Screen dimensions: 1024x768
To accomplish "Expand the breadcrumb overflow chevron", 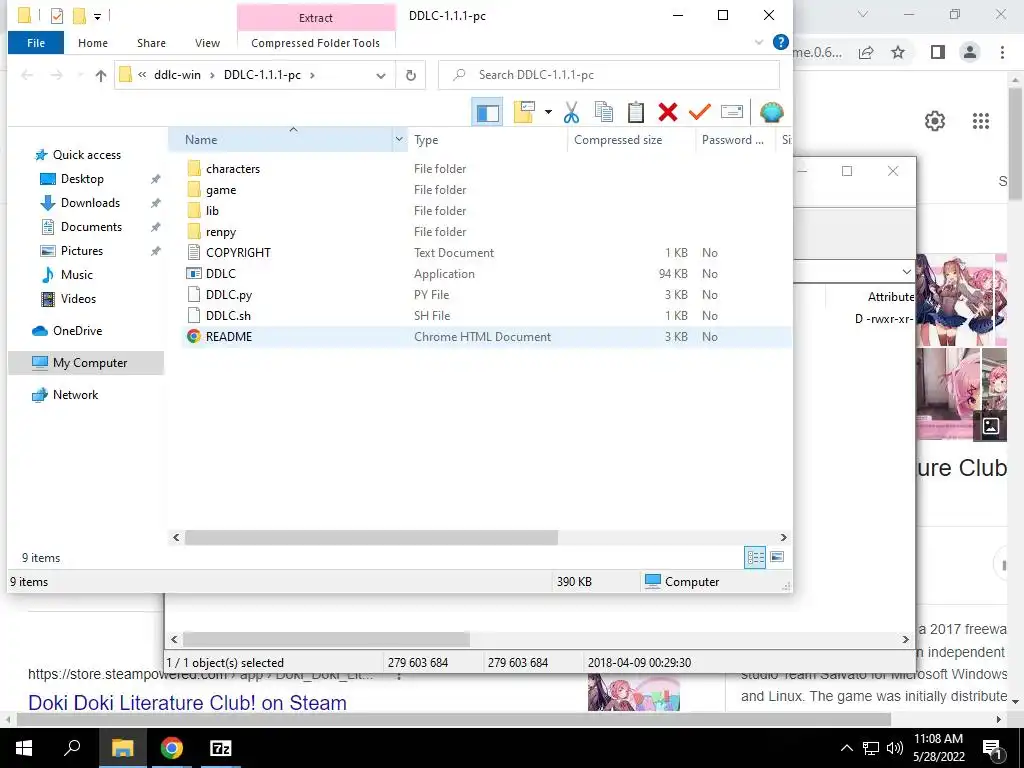I will 142,75.
